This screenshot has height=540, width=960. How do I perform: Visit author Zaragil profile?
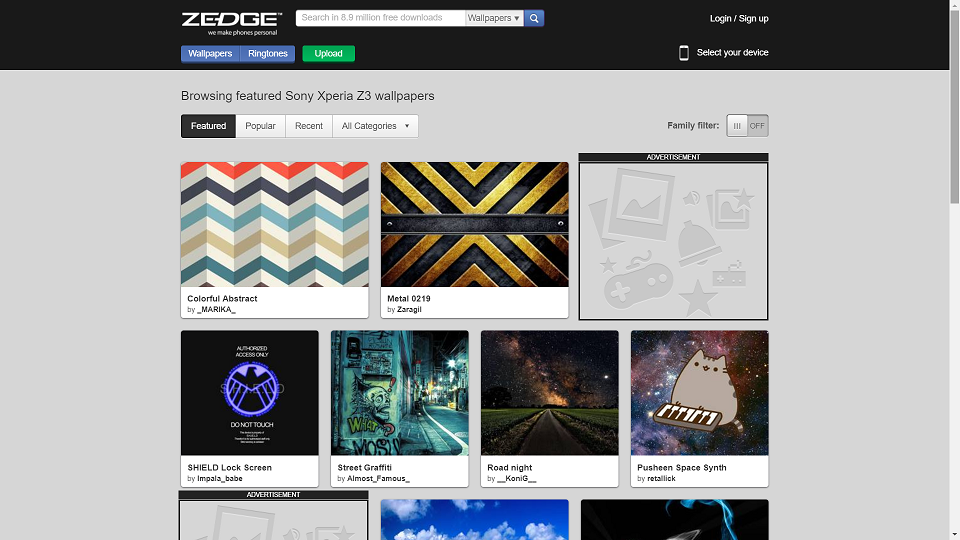(409, 310)
